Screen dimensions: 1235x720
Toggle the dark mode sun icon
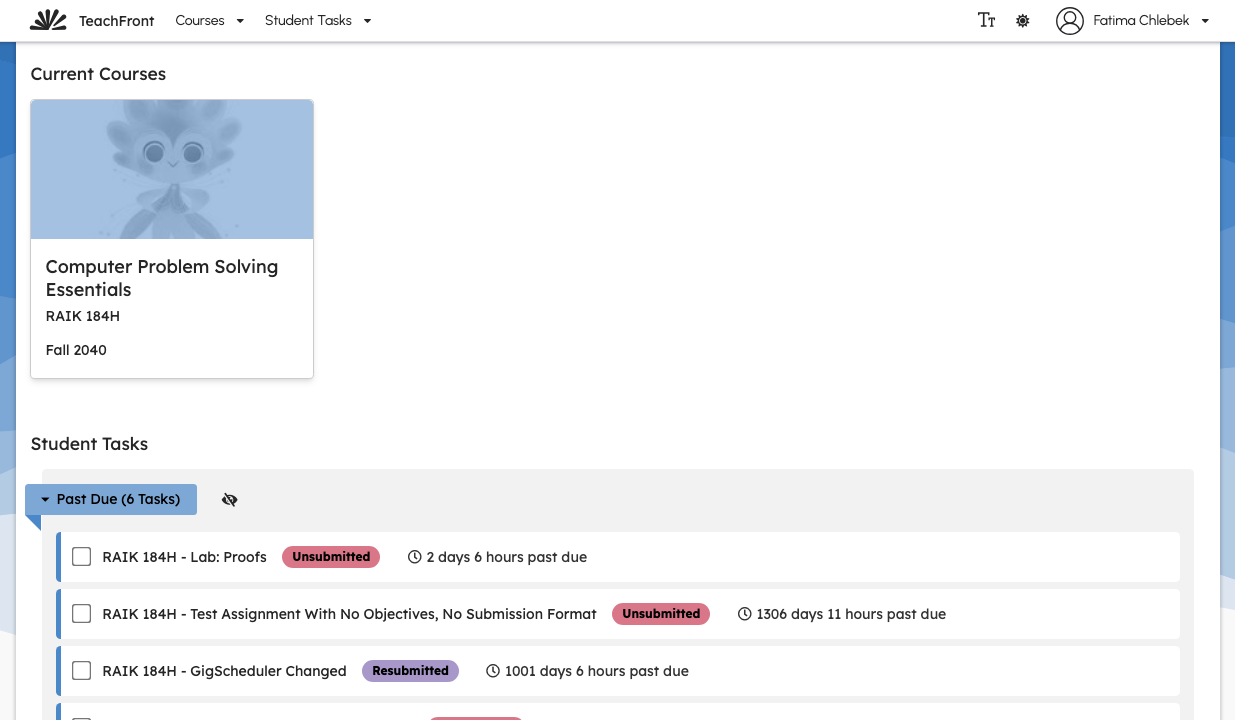point(1022,20)
